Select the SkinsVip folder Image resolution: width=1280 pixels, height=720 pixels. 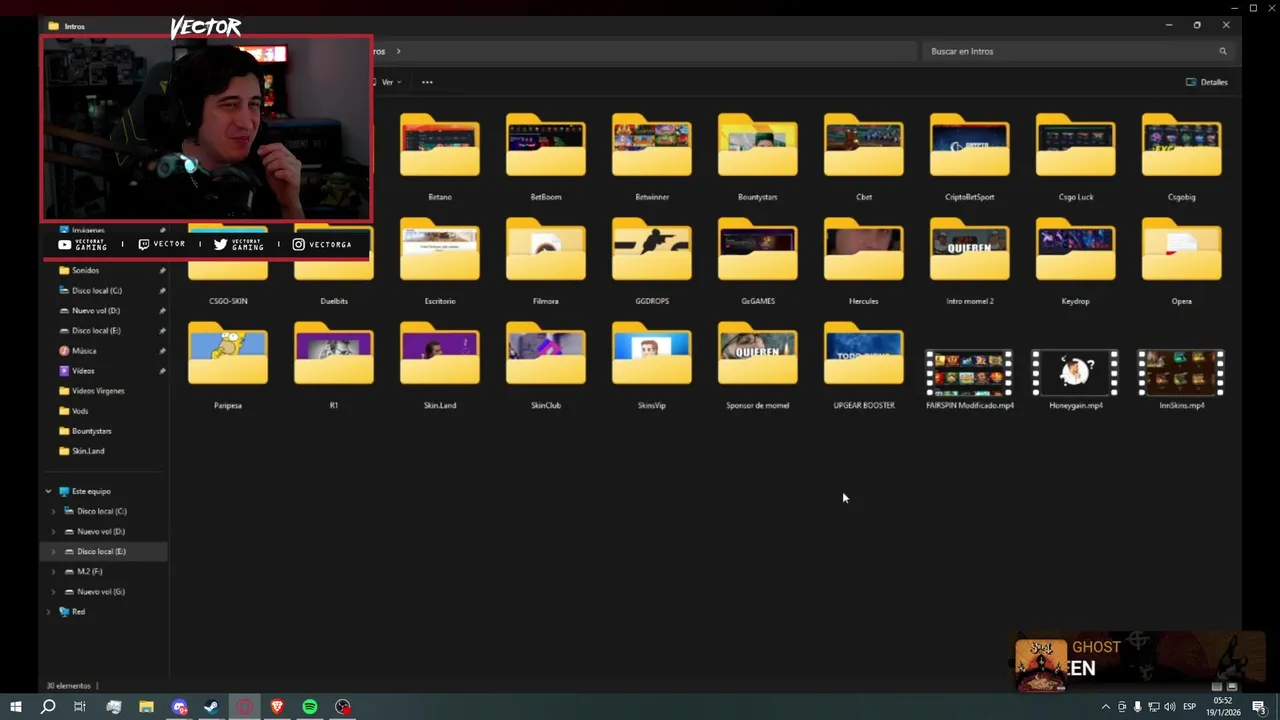[652, 355]
